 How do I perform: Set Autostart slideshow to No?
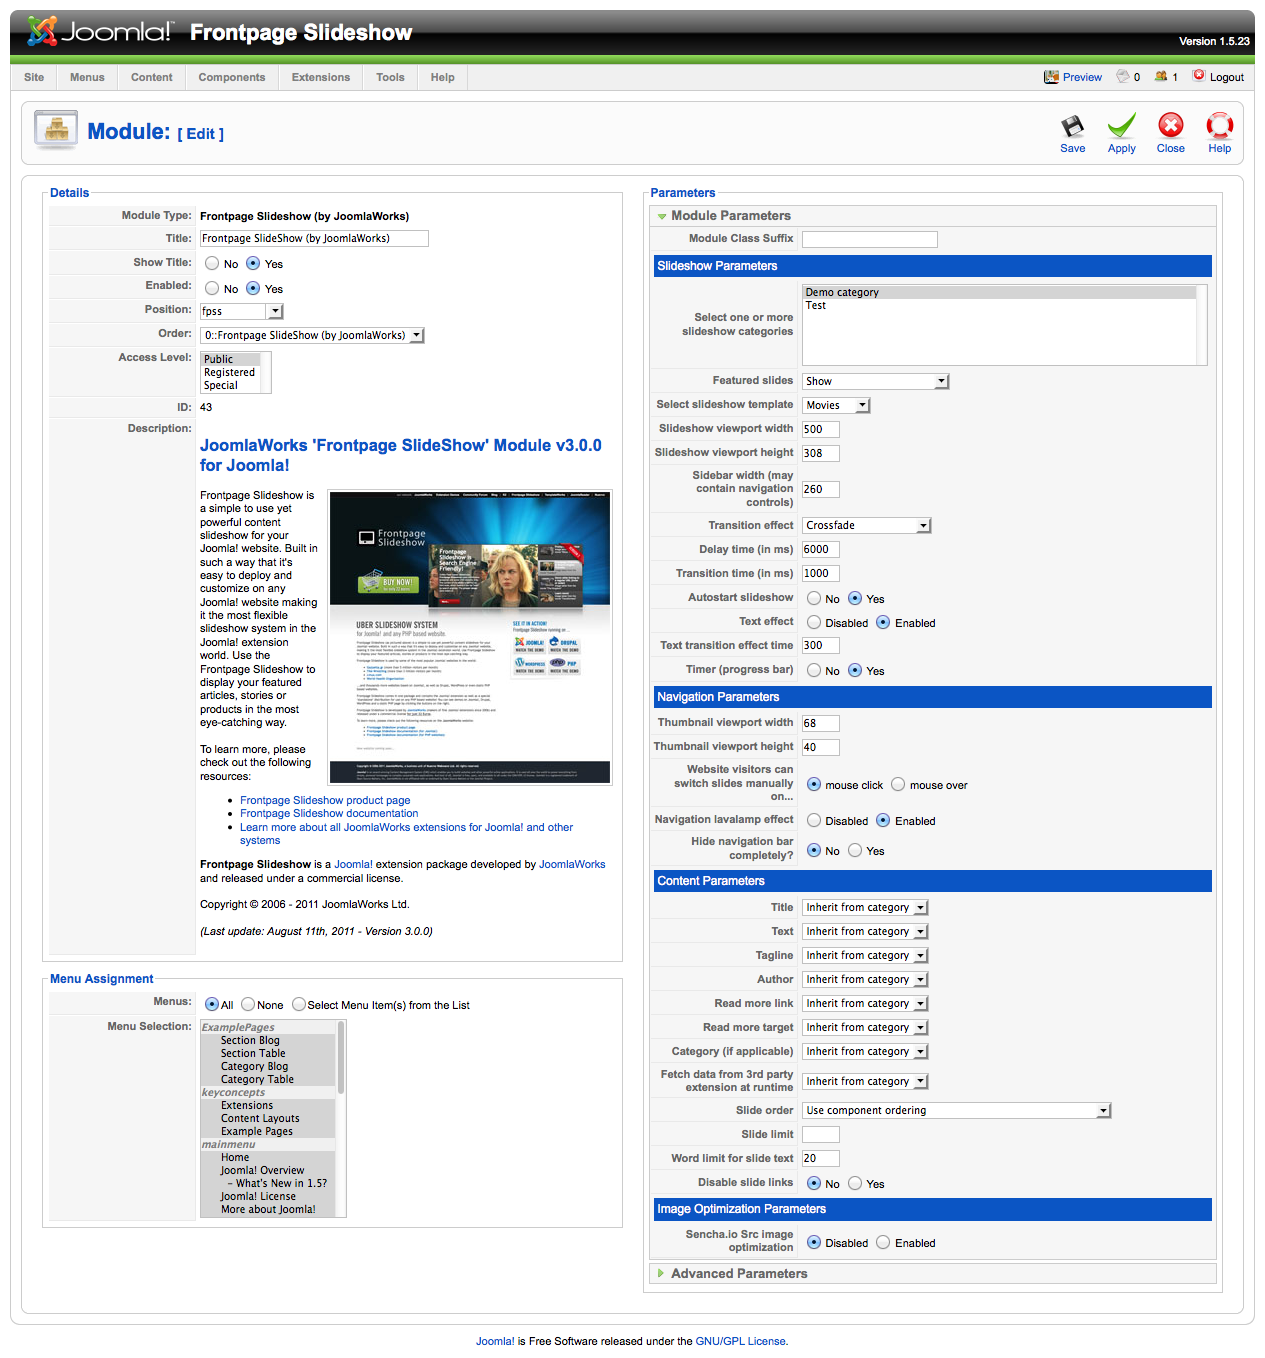814,599
